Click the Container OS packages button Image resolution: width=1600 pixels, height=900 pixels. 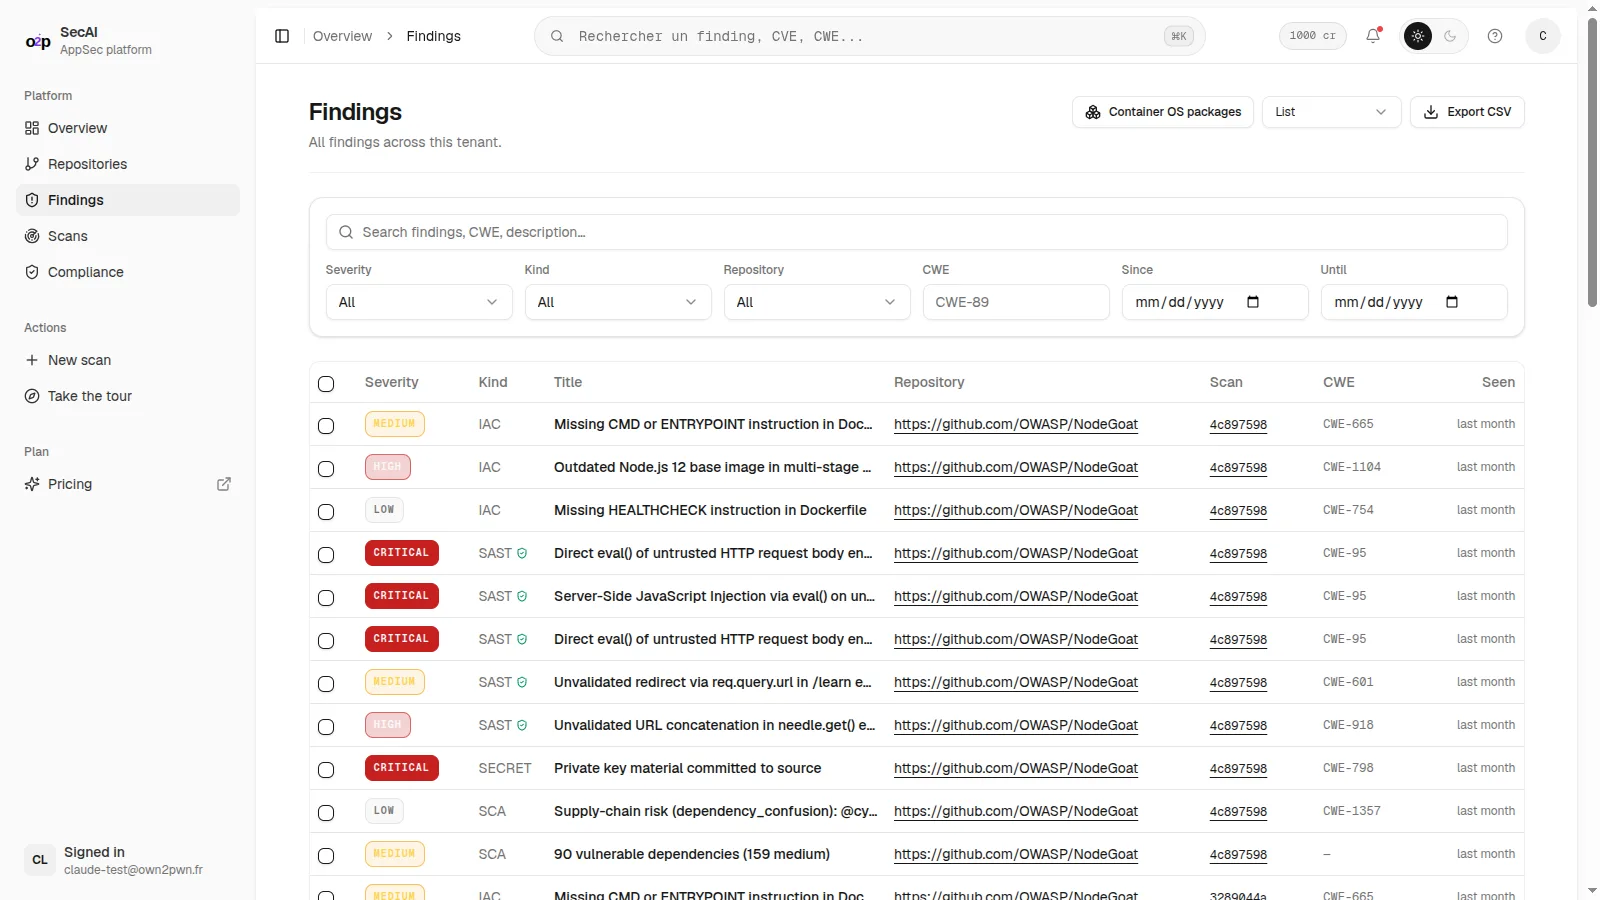point(1162,112)
